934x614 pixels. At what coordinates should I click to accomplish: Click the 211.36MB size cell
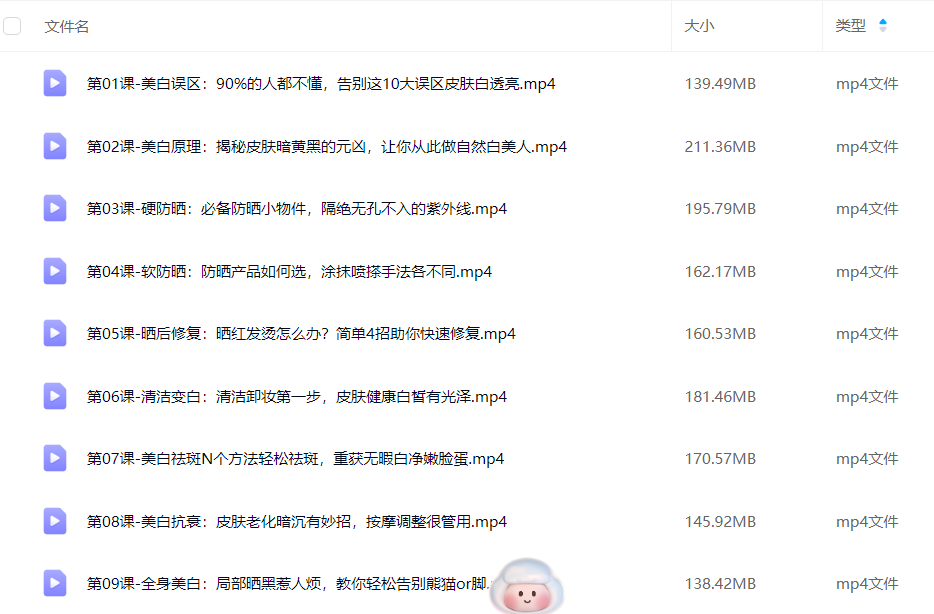pos(720,147)
